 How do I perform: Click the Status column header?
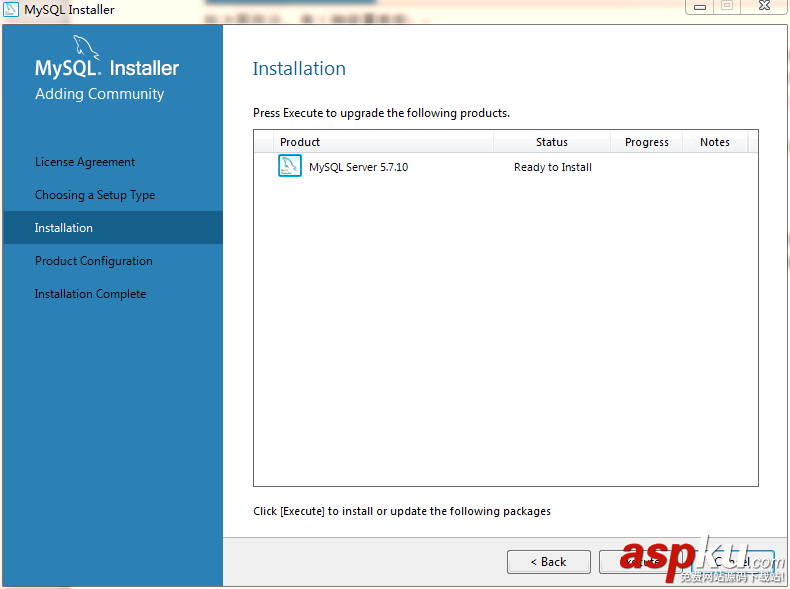[x=552, y=142]
